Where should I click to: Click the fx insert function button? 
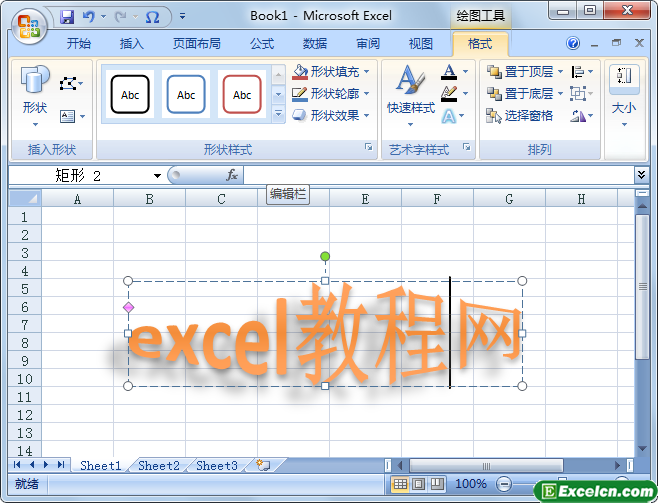point(232,175)
